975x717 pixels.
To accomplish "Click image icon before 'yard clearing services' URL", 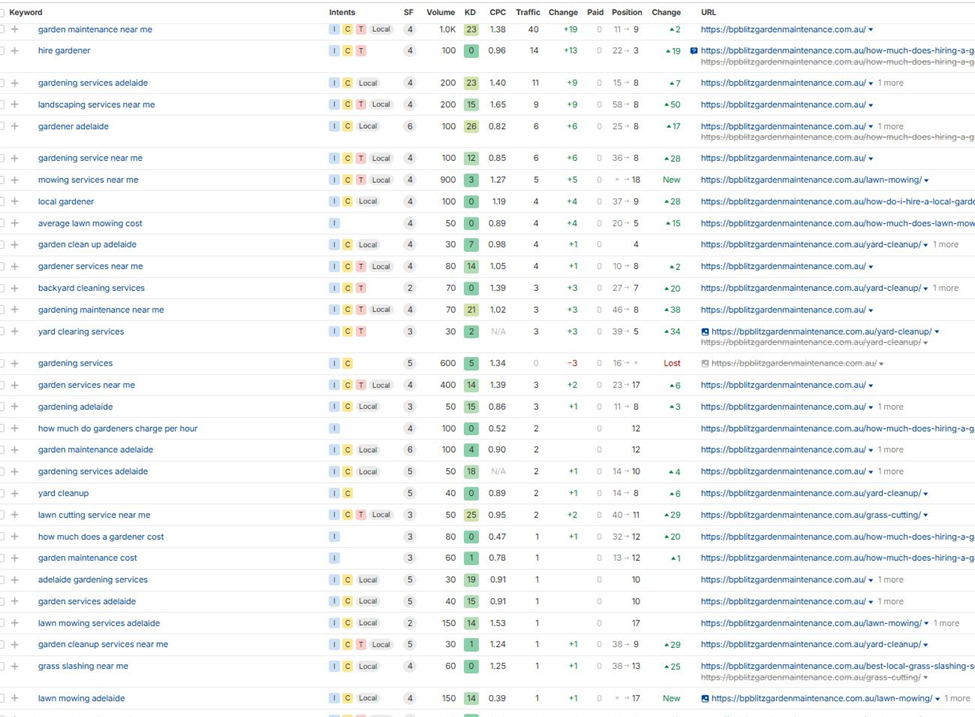I will (705, 332).
